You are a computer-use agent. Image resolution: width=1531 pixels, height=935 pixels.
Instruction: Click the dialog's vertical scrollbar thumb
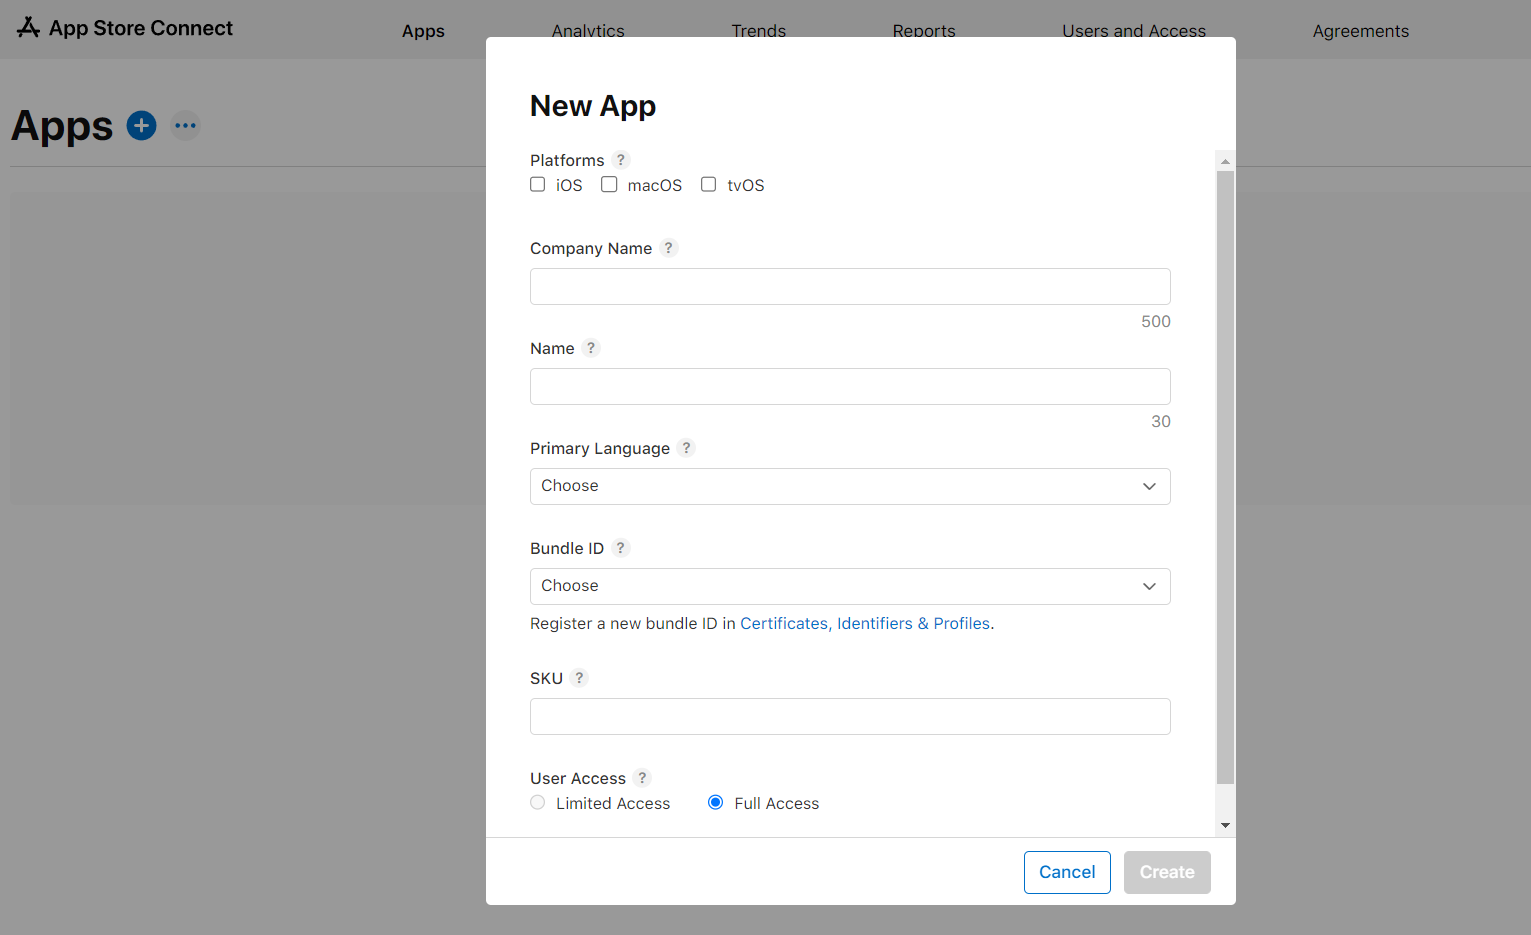click(1225, 477)
